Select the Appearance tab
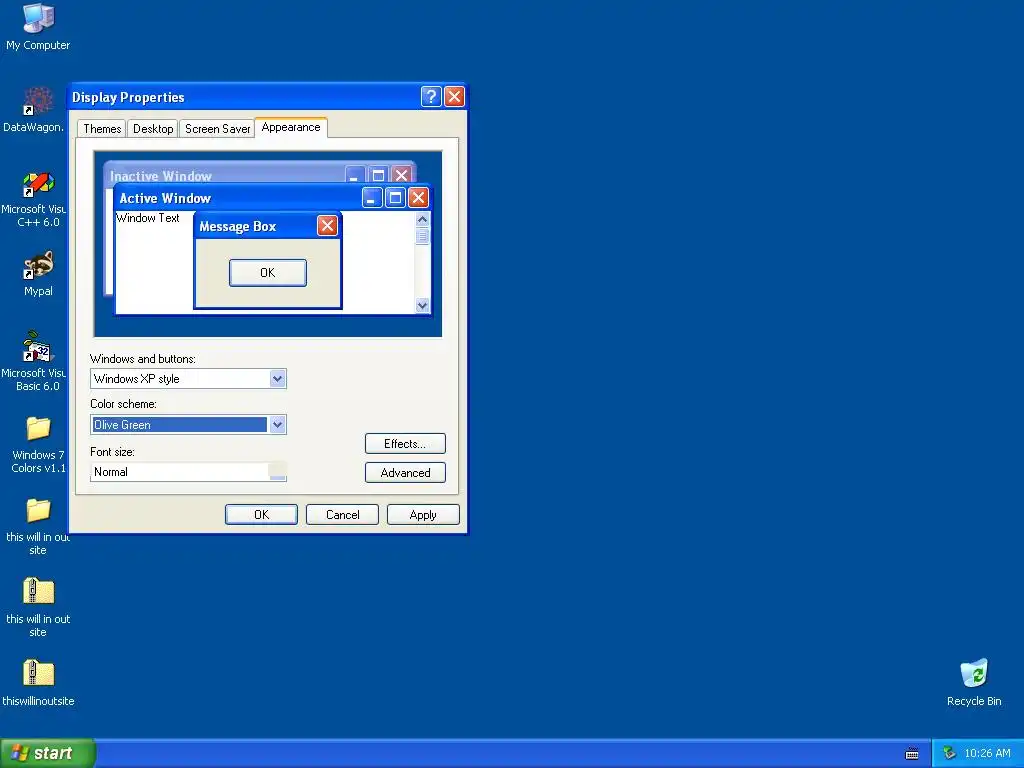The width and height of the screenshot is (1024, 768). (291, 127)
